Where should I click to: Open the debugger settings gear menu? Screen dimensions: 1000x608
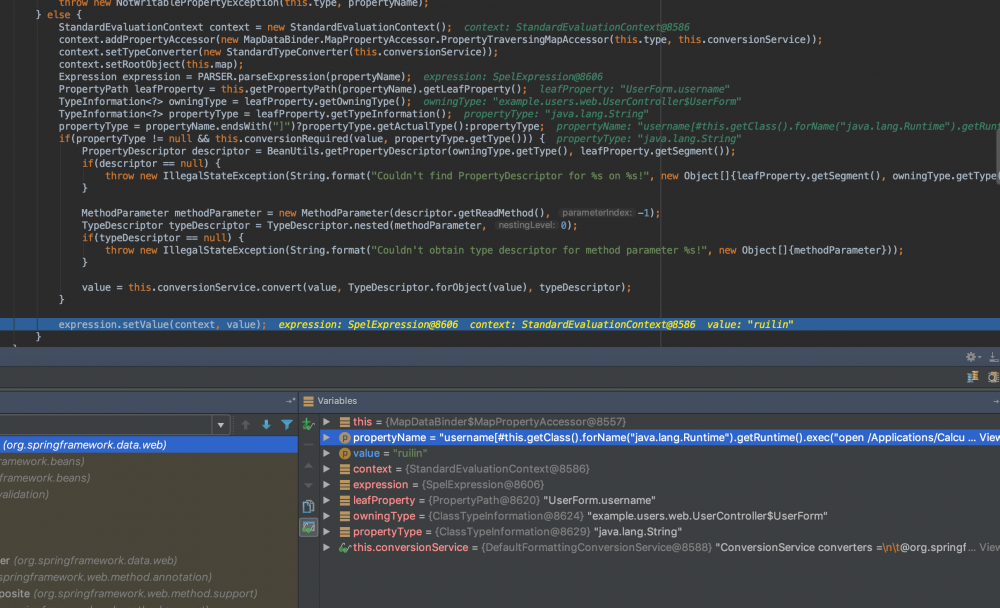point(970,357)
